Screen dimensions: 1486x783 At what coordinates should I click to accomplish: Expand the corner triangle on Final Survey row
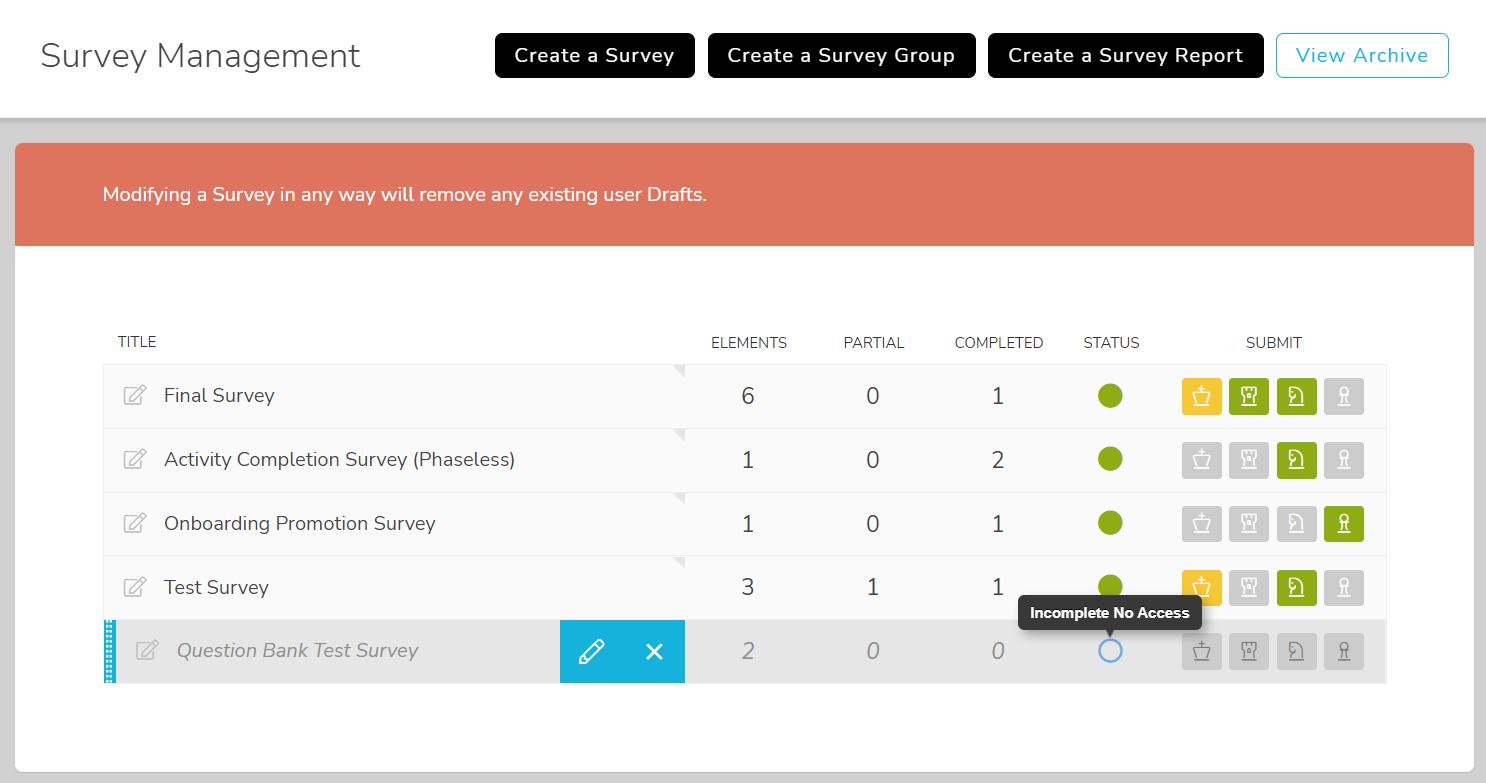point(680,370)
